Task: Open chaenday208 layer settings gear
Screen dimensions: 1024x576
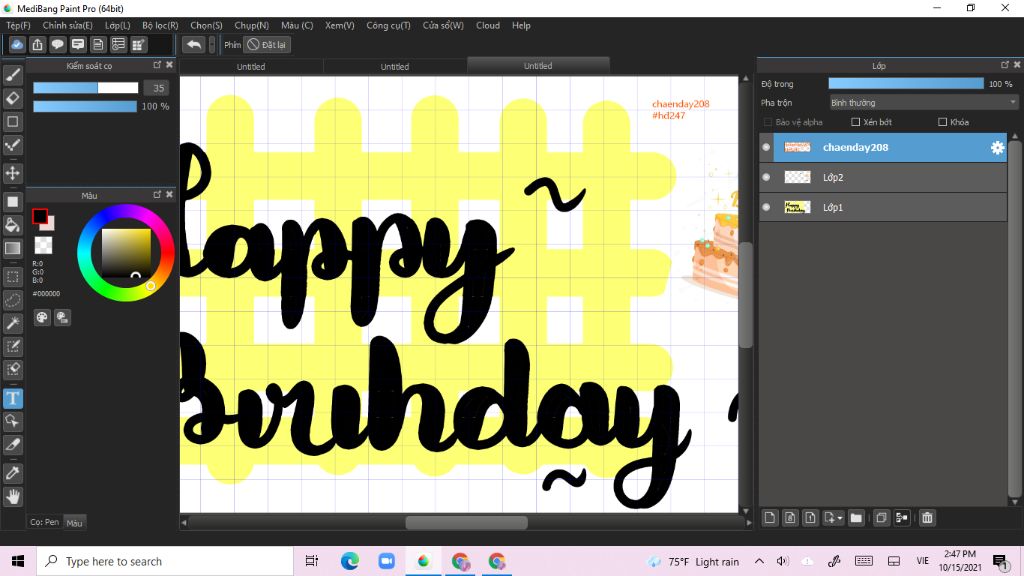Action: [x=997, y=148]
